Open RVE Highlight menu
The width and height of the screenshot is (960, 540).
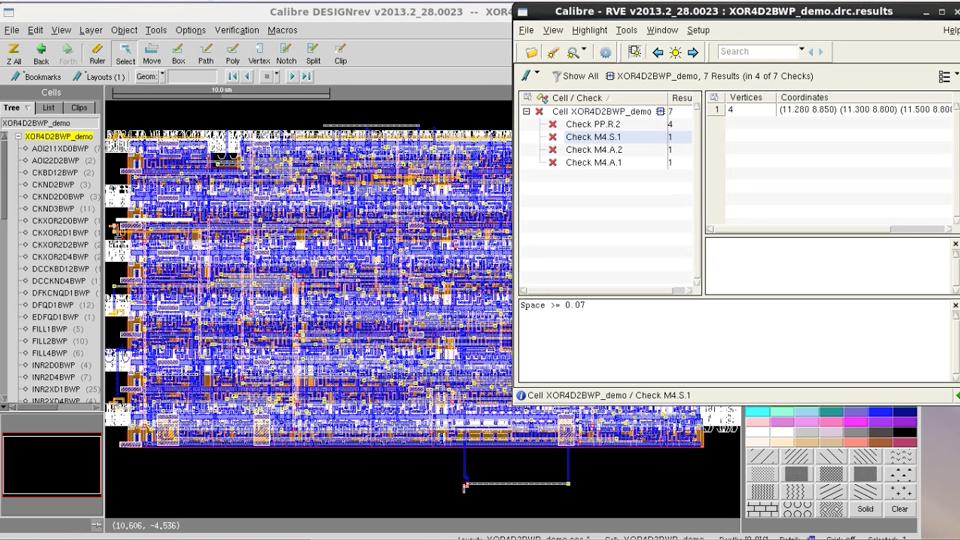[589, 30]
